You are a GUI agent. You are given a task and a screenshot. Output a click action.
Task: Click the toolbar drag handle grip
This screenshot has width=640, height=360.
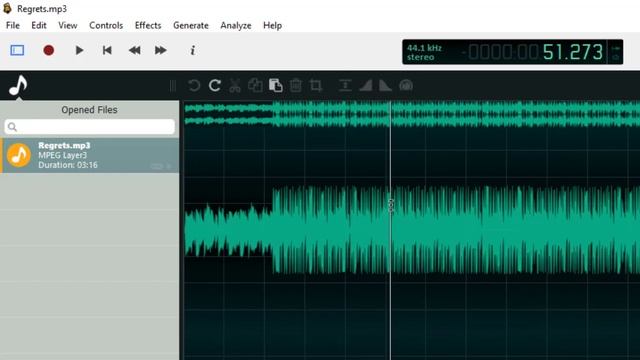173,86
